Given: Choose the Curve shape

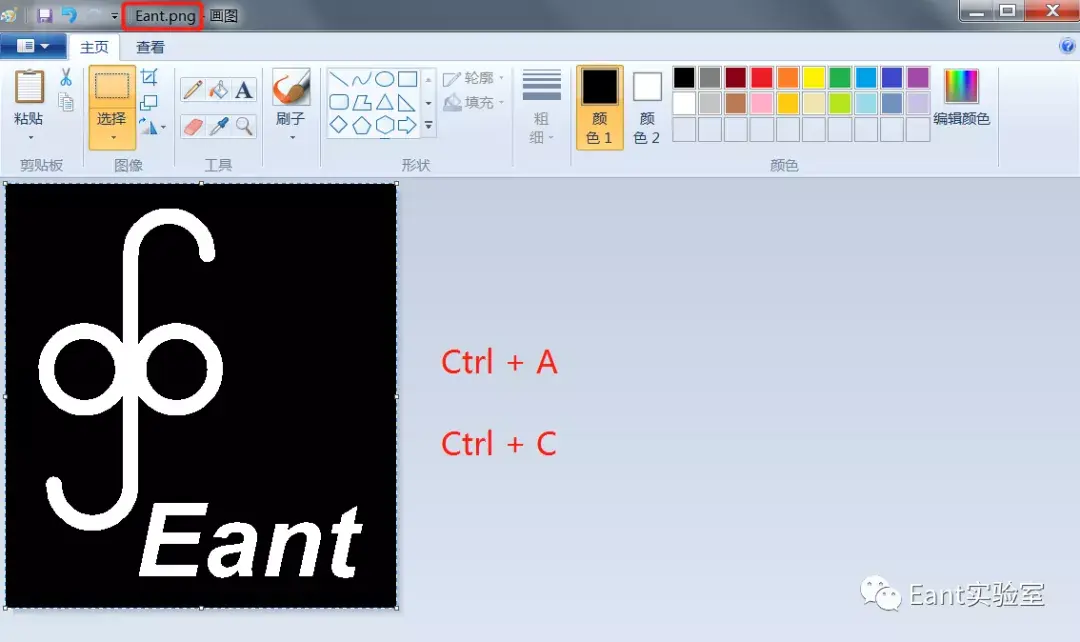Looking at the screenshot, I should pos(362,79).
